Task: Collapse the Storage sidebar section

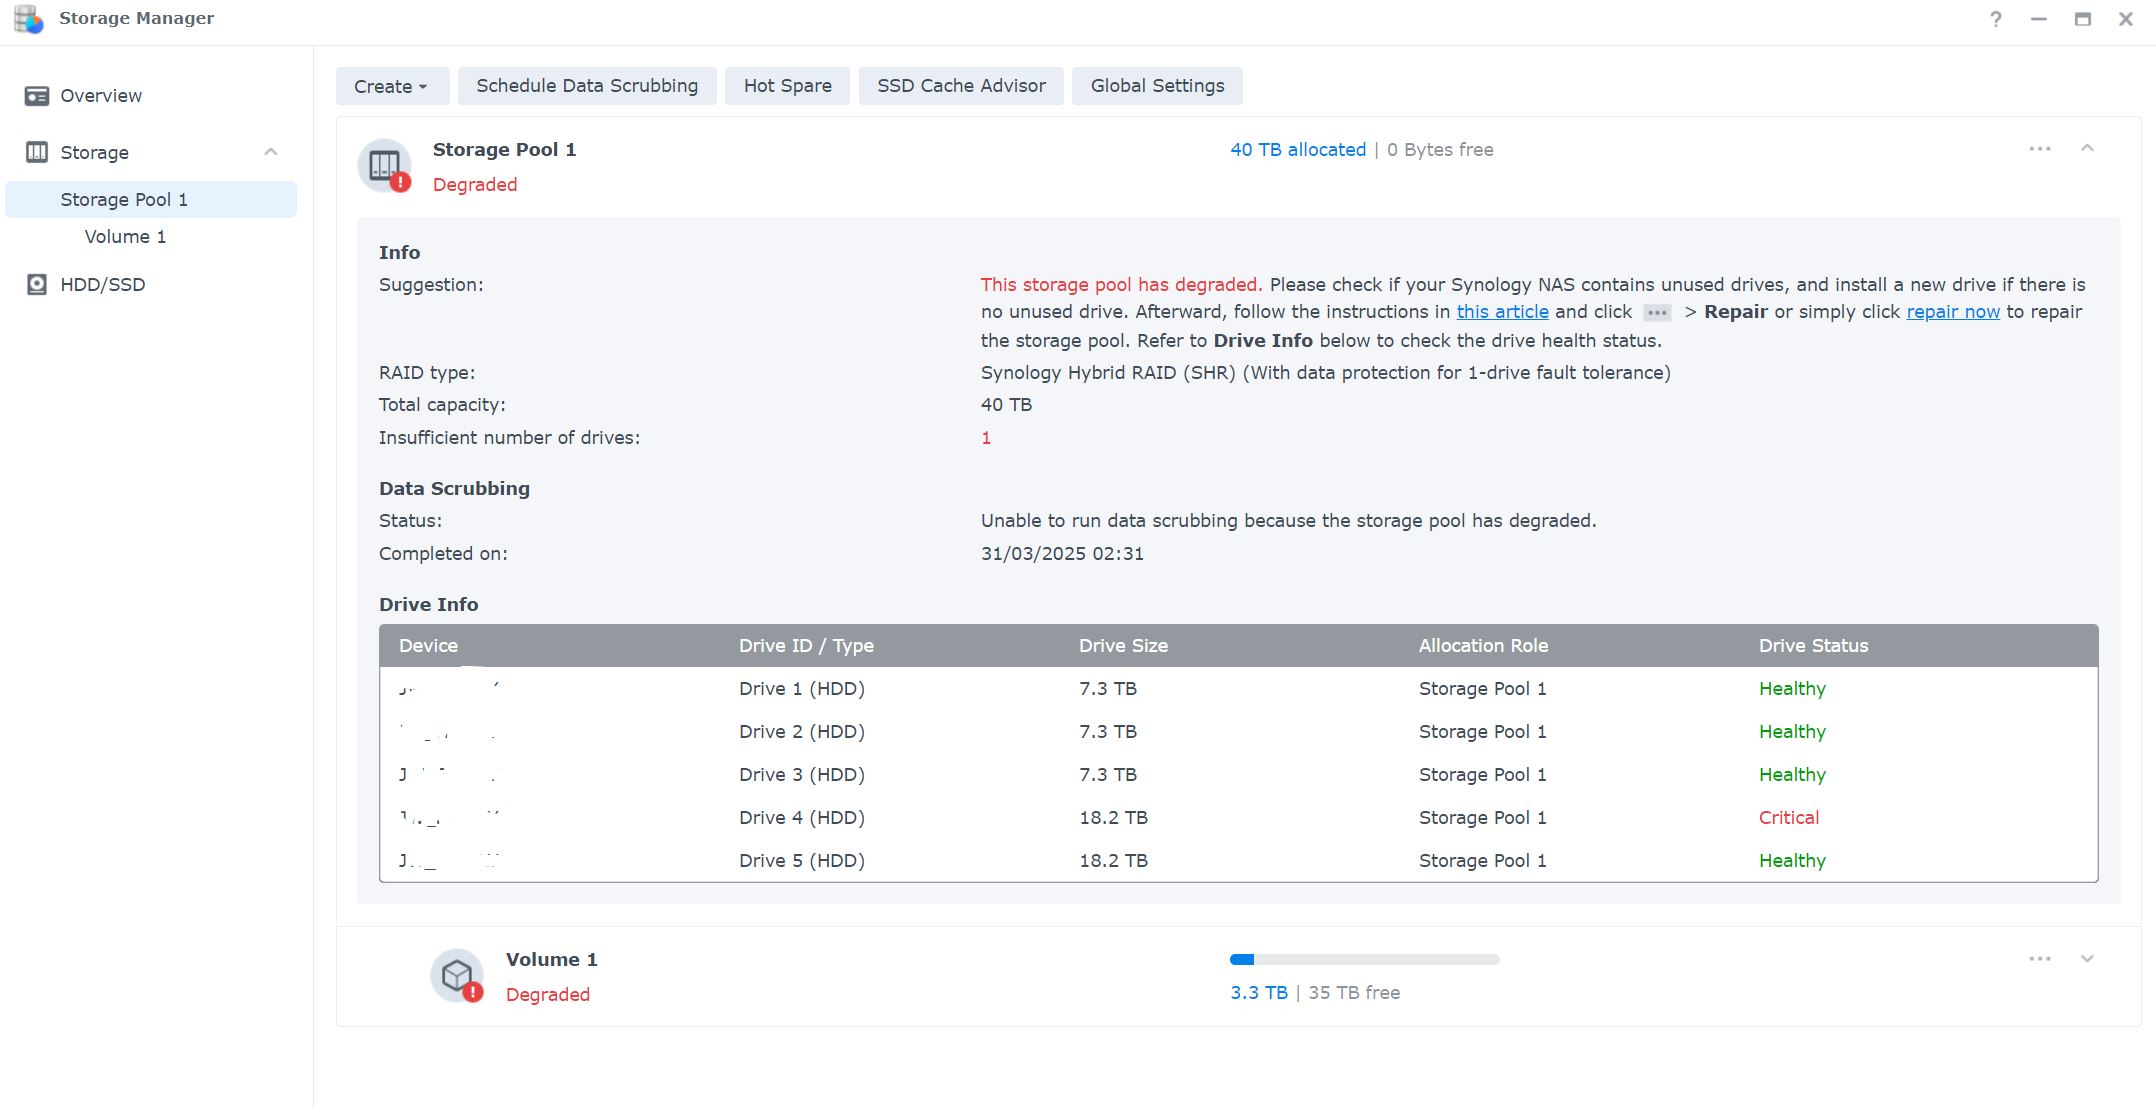Action: point(270,152)
